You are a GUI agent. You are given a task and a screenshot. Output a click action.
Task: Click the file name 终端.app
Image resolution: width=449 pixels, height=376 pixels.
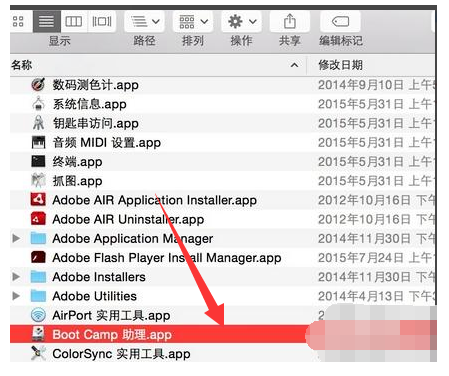click(77, 162)
